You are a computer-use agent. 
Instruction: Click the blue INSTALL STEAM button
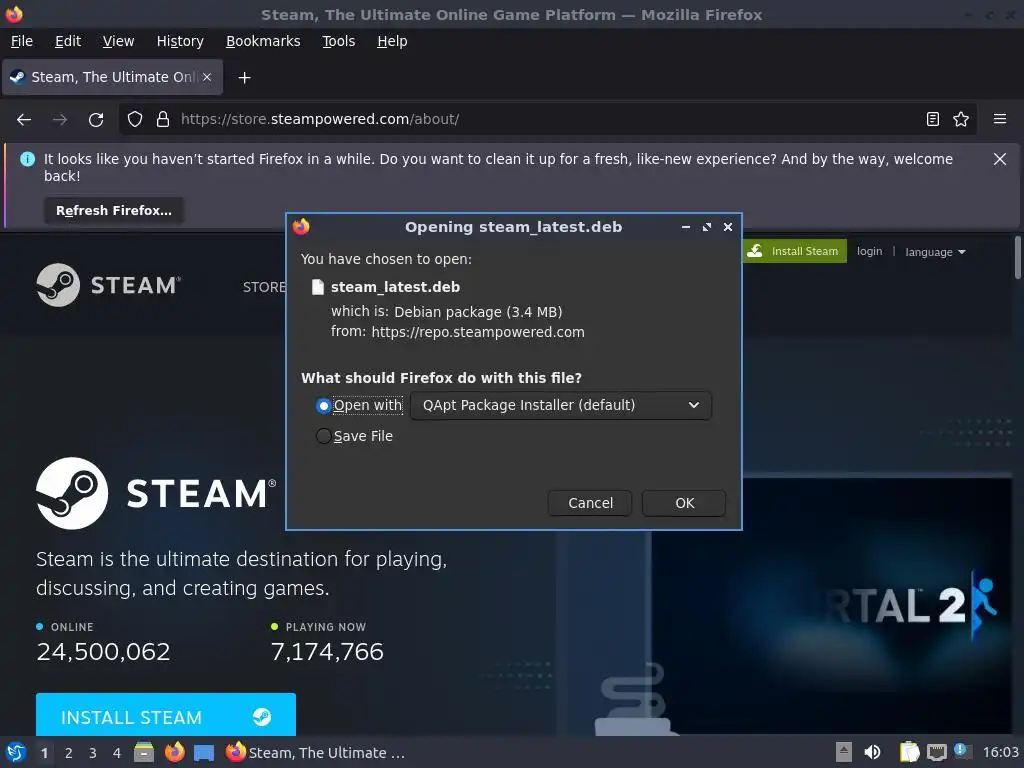[x=166, y=716]
